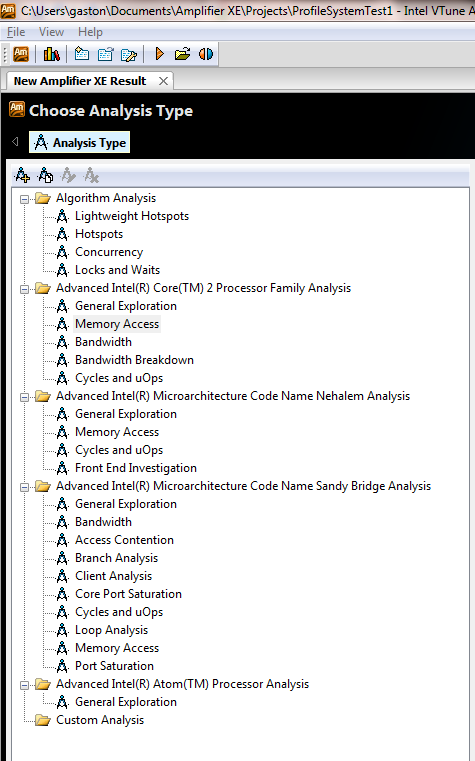
Task: Select Loop Analysis
Action: click(x=112, y=630)
